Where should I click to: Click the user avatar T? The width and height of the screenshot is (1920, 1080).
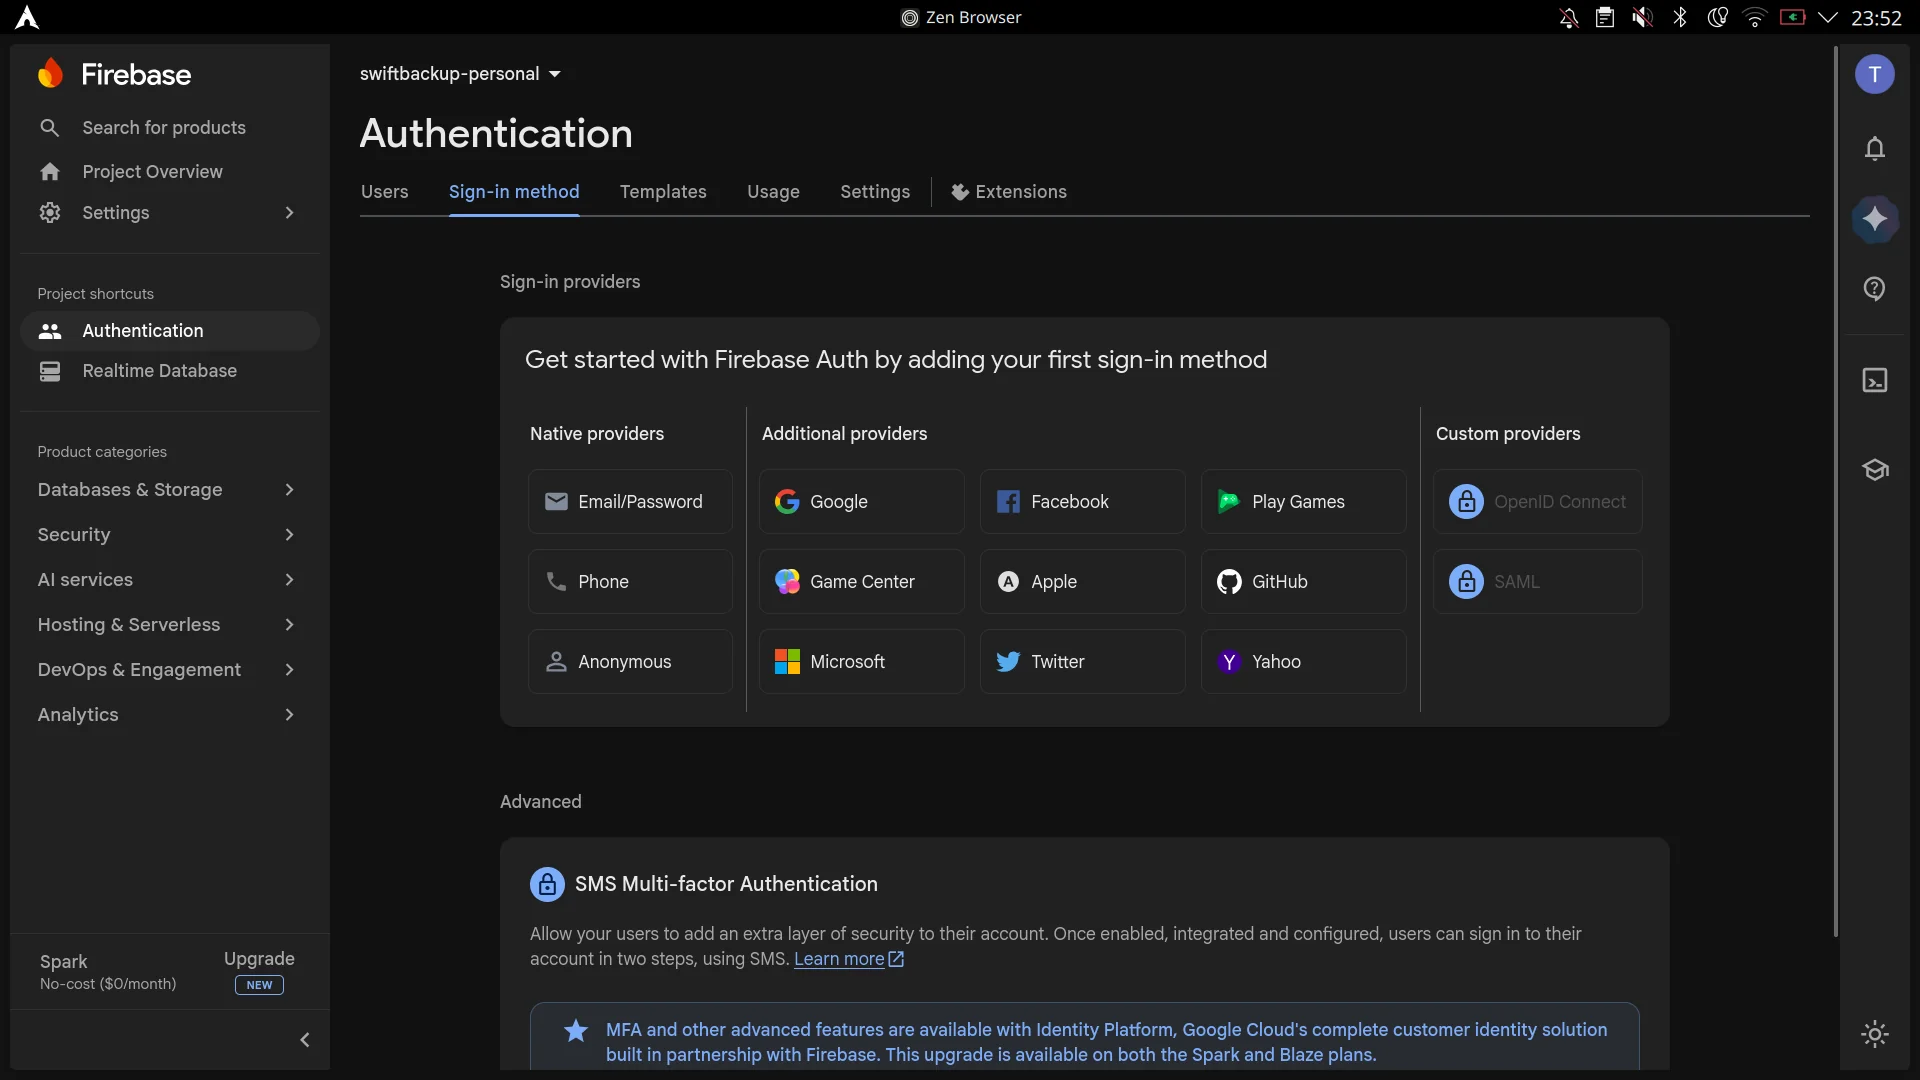click(x=1875, y=74)
